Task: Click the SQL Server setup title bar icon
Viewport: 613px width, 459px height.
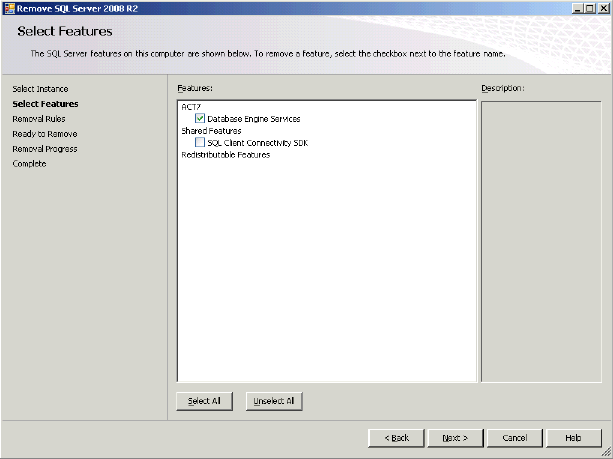Action: (9, 9)
